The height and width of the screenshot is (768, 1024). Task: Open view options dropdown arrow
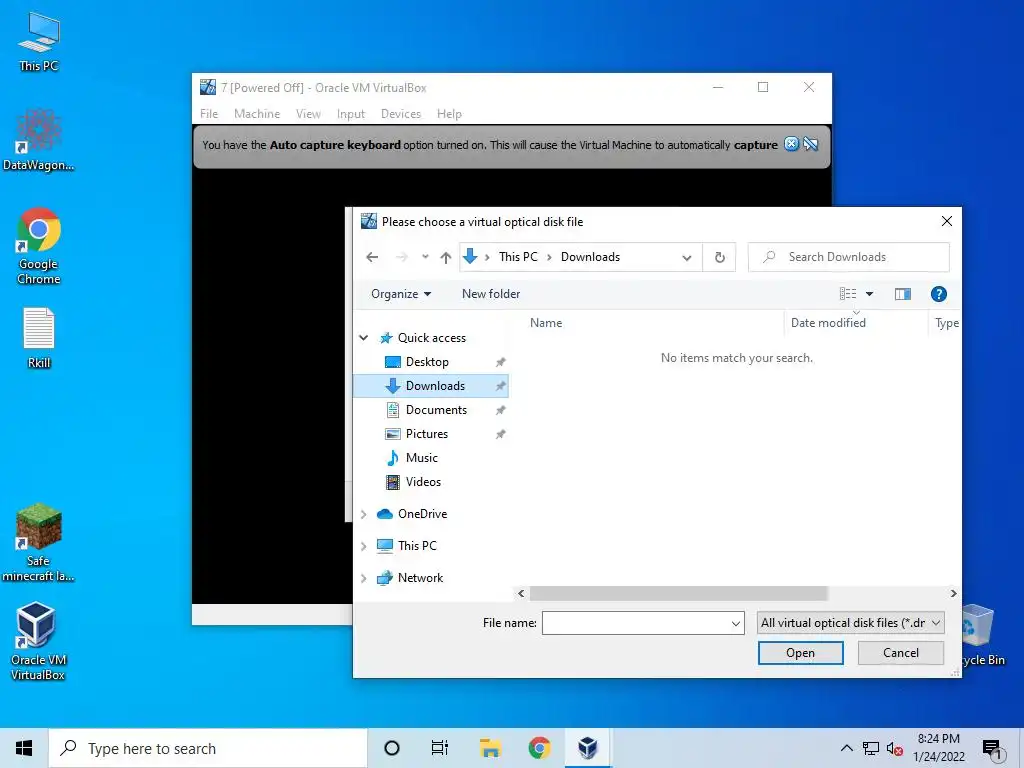pos(869,294)
